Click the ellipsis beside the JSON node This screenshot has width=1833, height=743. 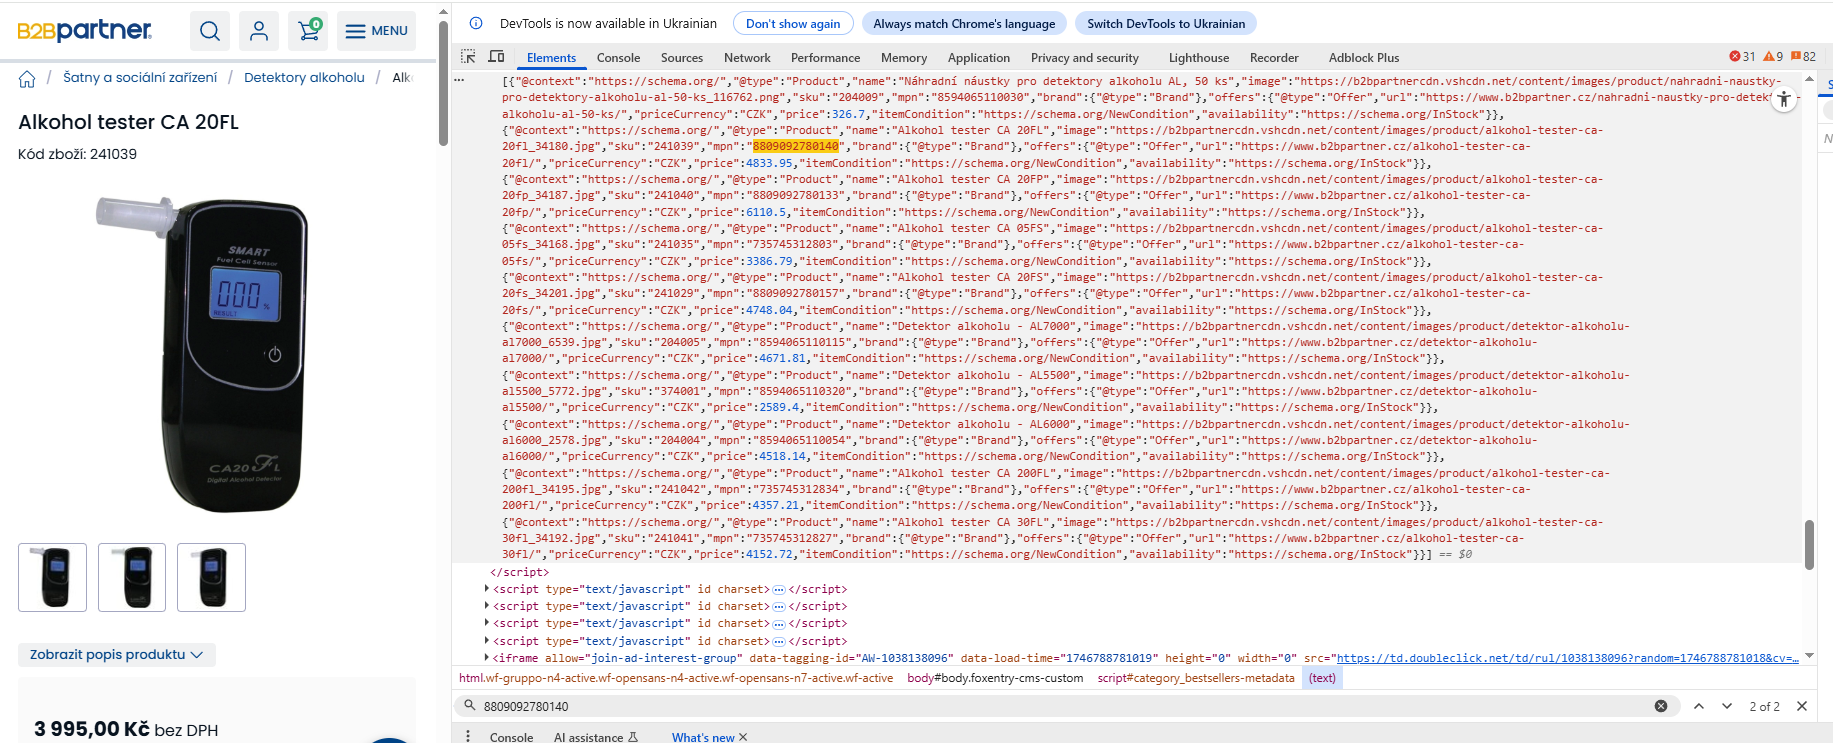click(458, 80)
